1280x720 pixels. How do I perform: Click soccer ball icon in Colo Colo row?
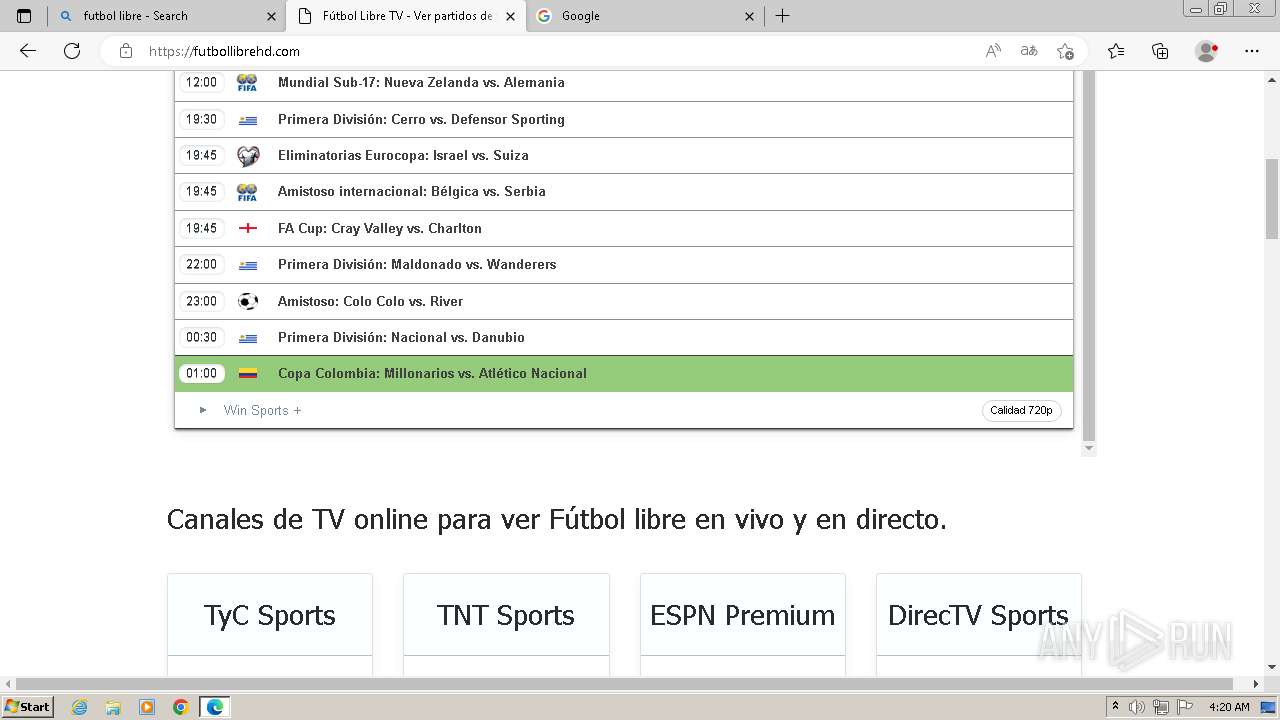tap(248, 301)
